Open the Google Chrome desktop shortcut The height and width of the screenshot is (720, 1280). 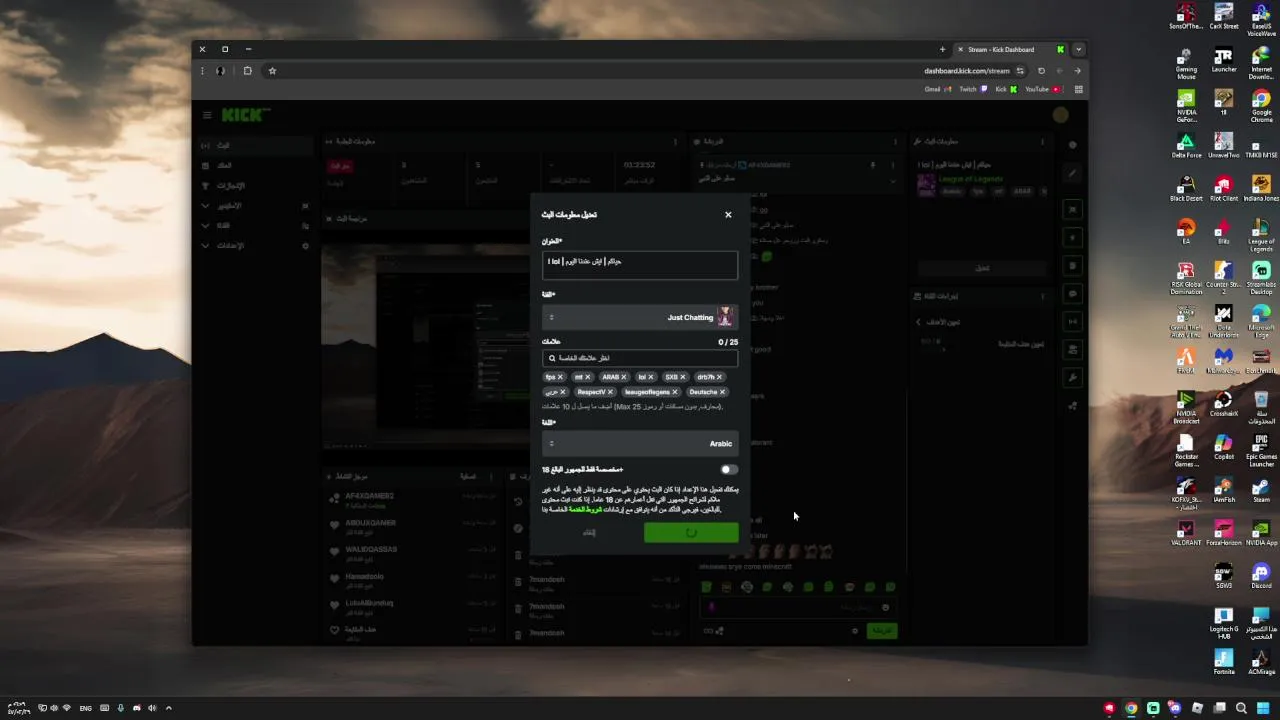[1261, 106]
